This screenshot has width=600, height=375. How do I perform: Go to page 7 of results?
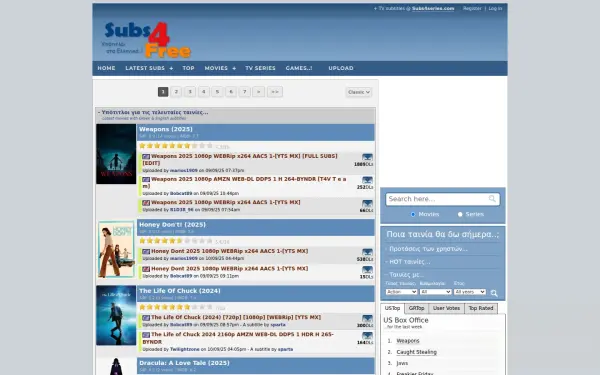245,92
